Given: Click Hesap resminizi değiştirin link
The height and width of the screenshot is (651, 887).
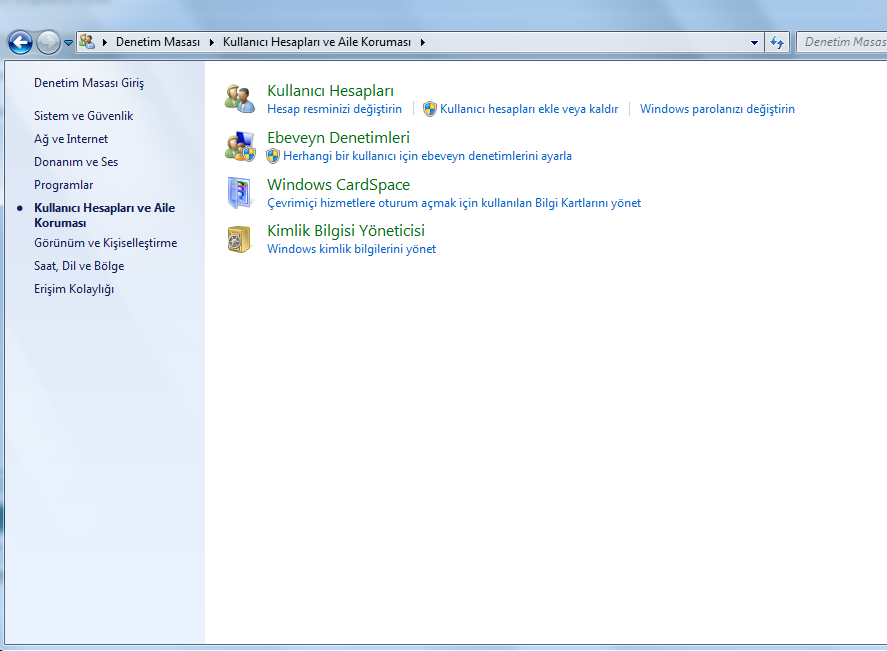Looking at the screenshot, I should coord(334,109).
